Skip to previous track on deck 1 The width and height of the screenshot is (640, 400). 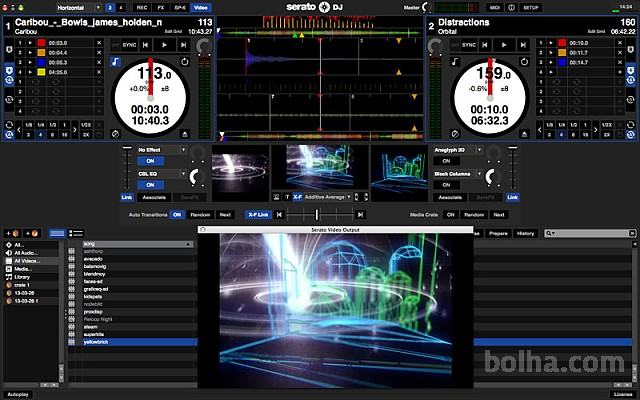145,45
